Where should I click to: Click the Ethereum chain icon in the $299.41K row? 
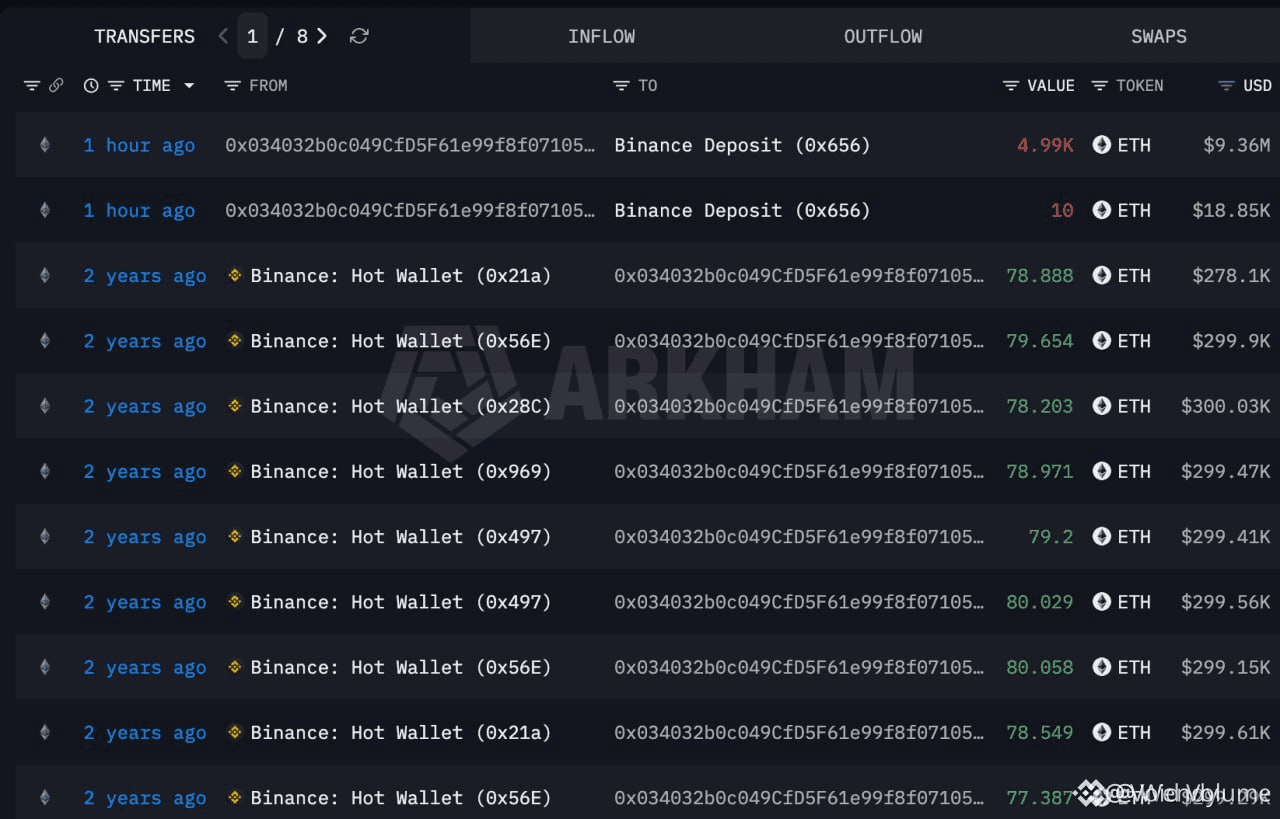[44, 537]
